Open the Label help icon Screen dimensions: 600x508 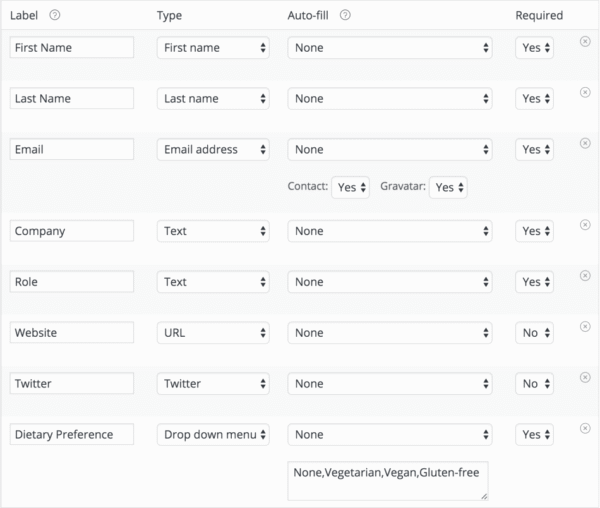(x=55, y=15)
